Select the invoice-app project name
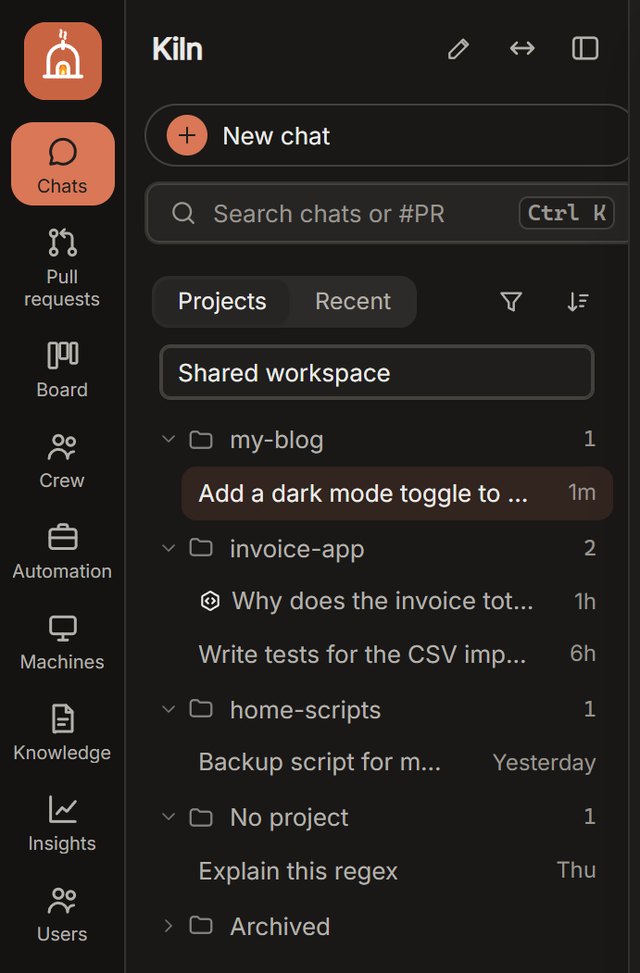Viewport: 640px width, 973px height. [x=297, y=549]
